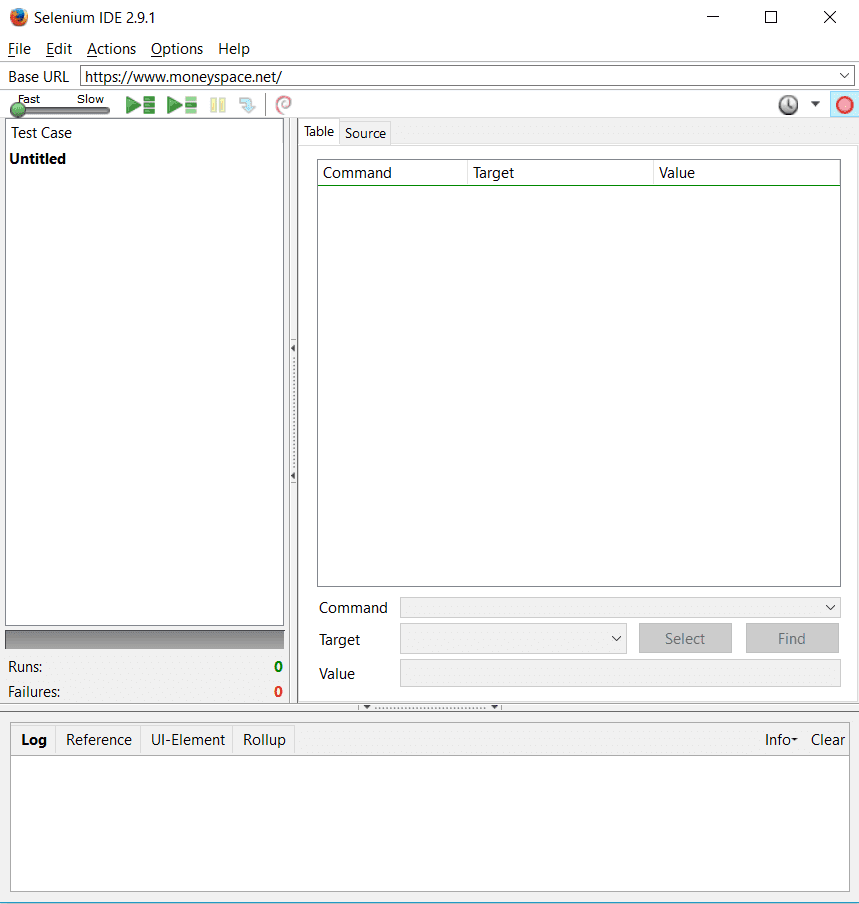Open scheduler options dropdown arrow
The image size is (859, 904).
[815, 104]
